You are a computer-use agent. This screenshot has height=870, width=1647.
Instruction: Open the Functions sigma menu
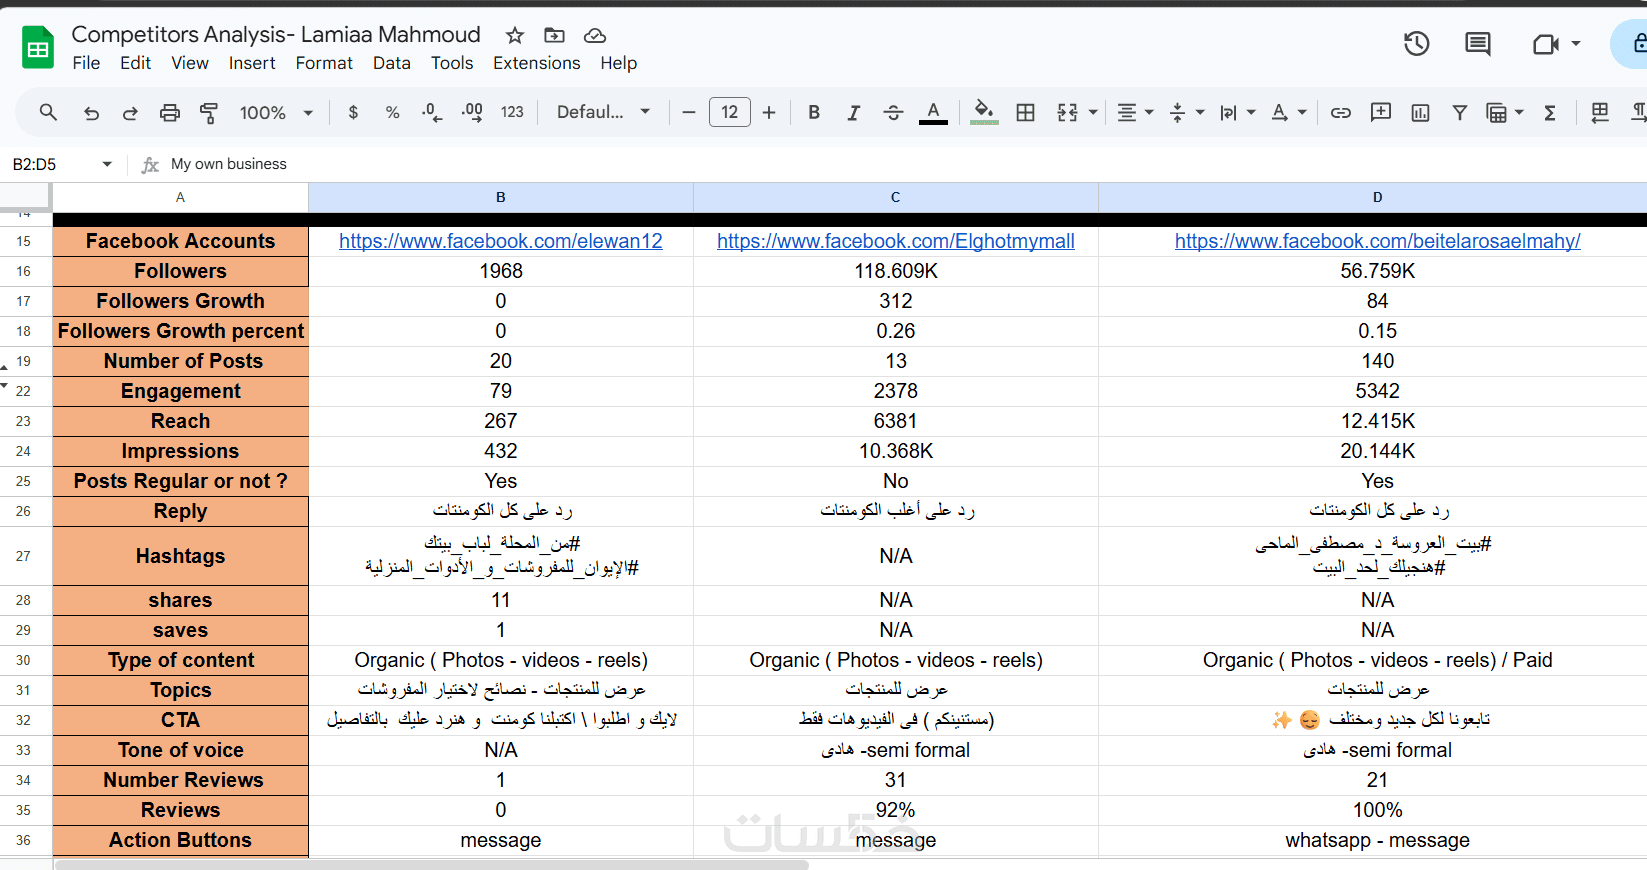click(x=1550, y=113)
